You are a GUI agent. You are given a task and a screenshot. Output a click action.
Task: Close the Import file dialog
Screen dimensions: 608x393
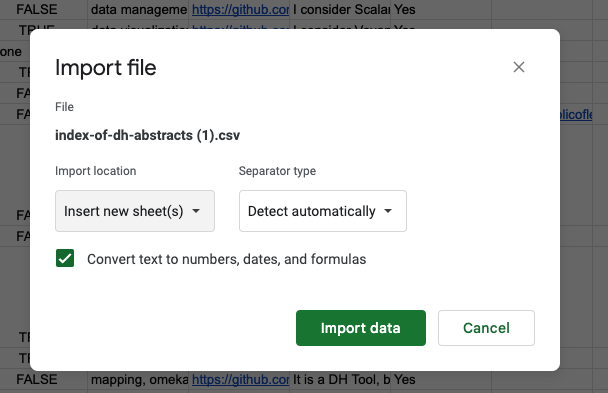(518, 67)
